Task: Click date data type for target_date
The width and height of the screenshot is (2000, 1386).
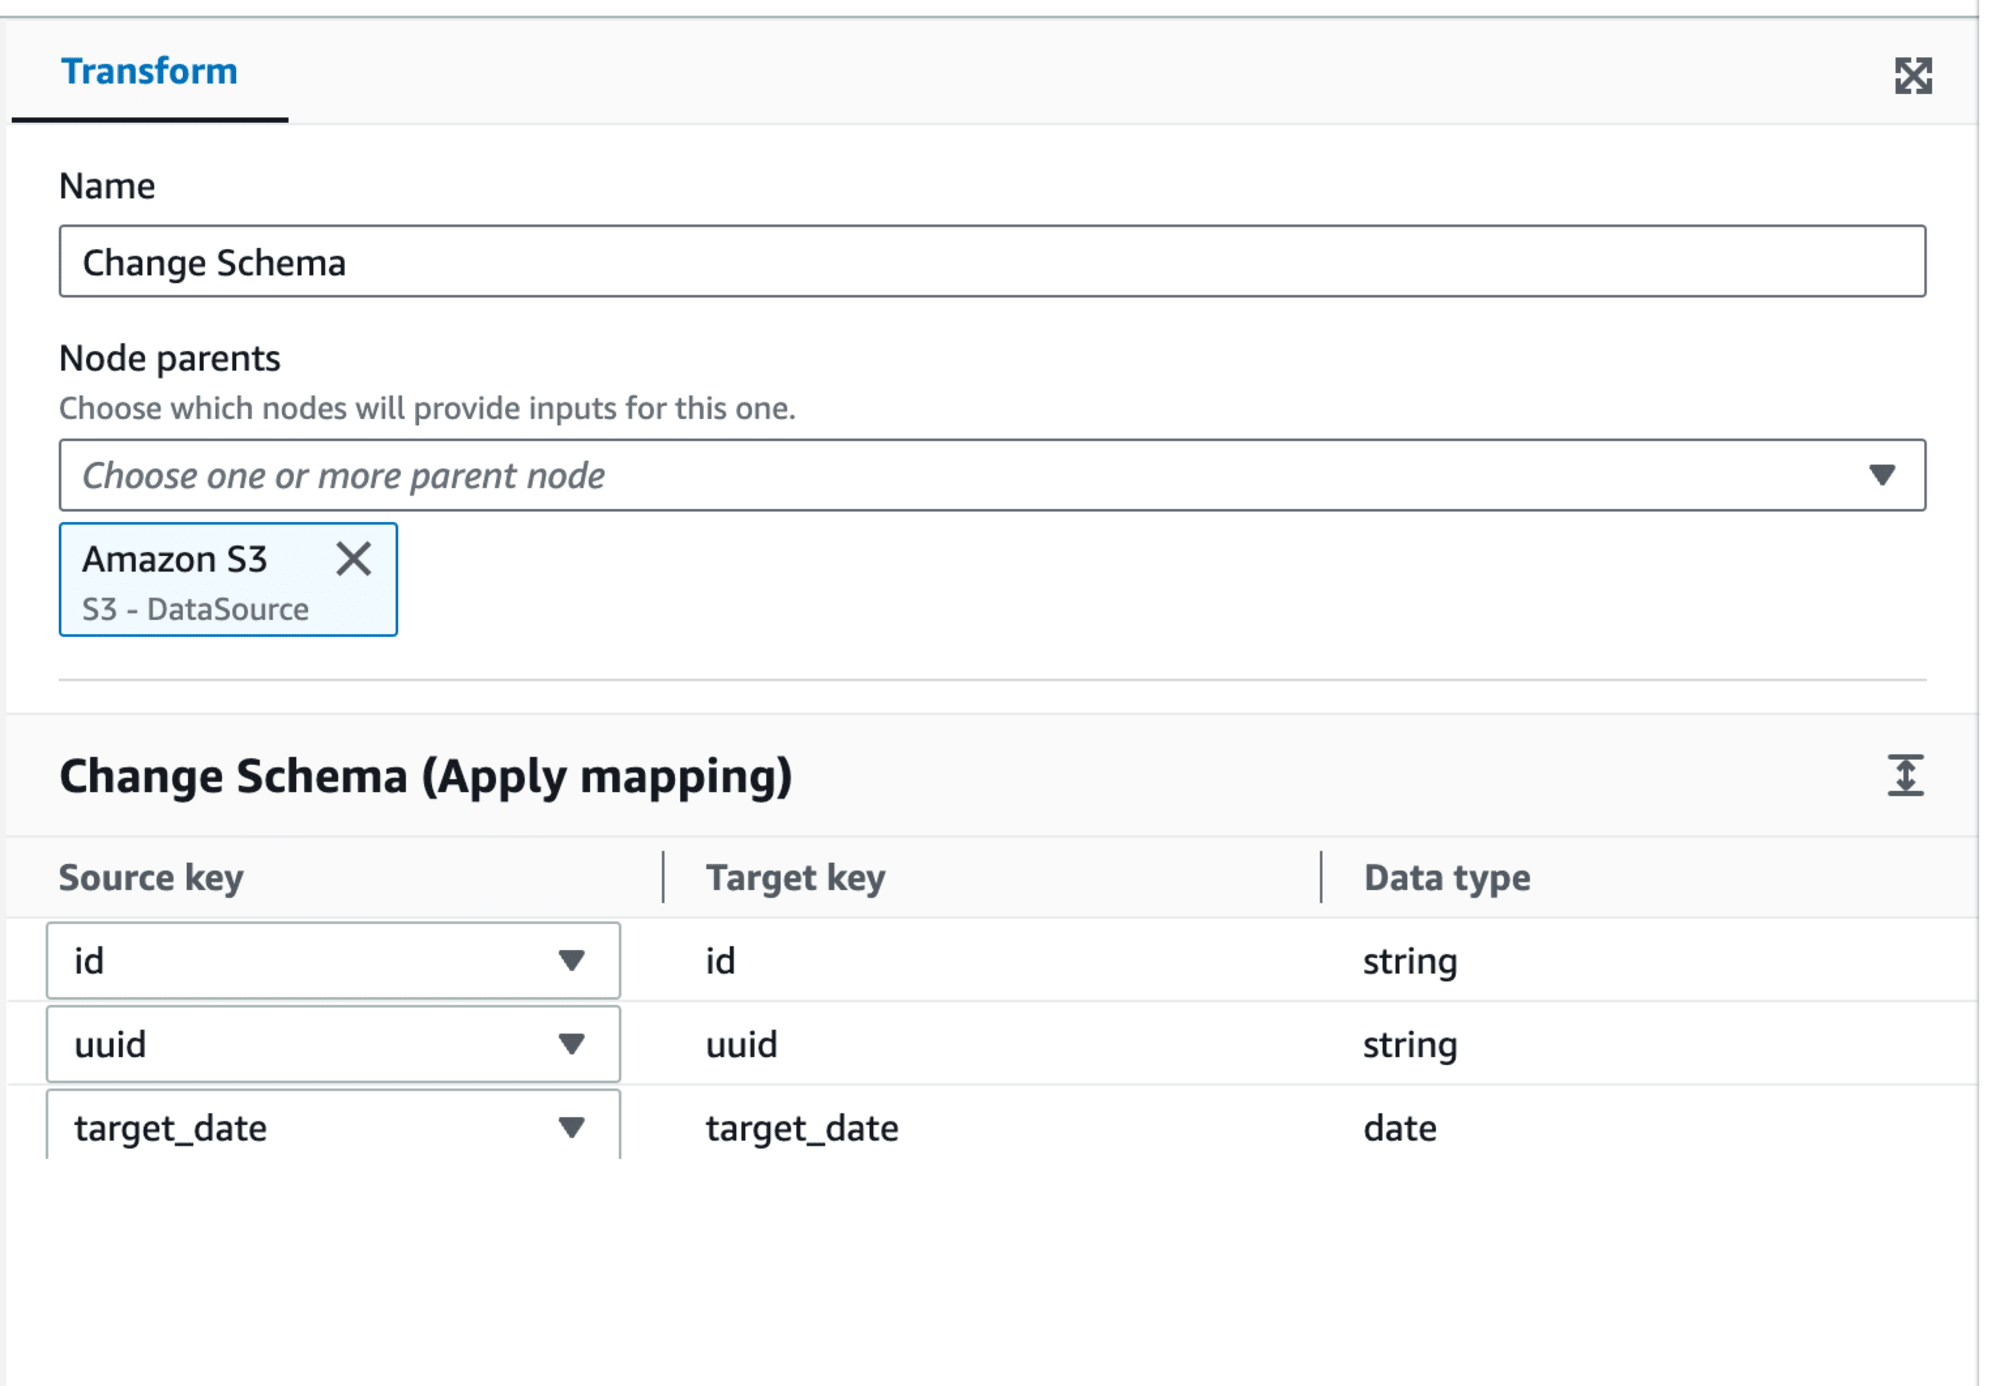Action: point(1400,1128)
